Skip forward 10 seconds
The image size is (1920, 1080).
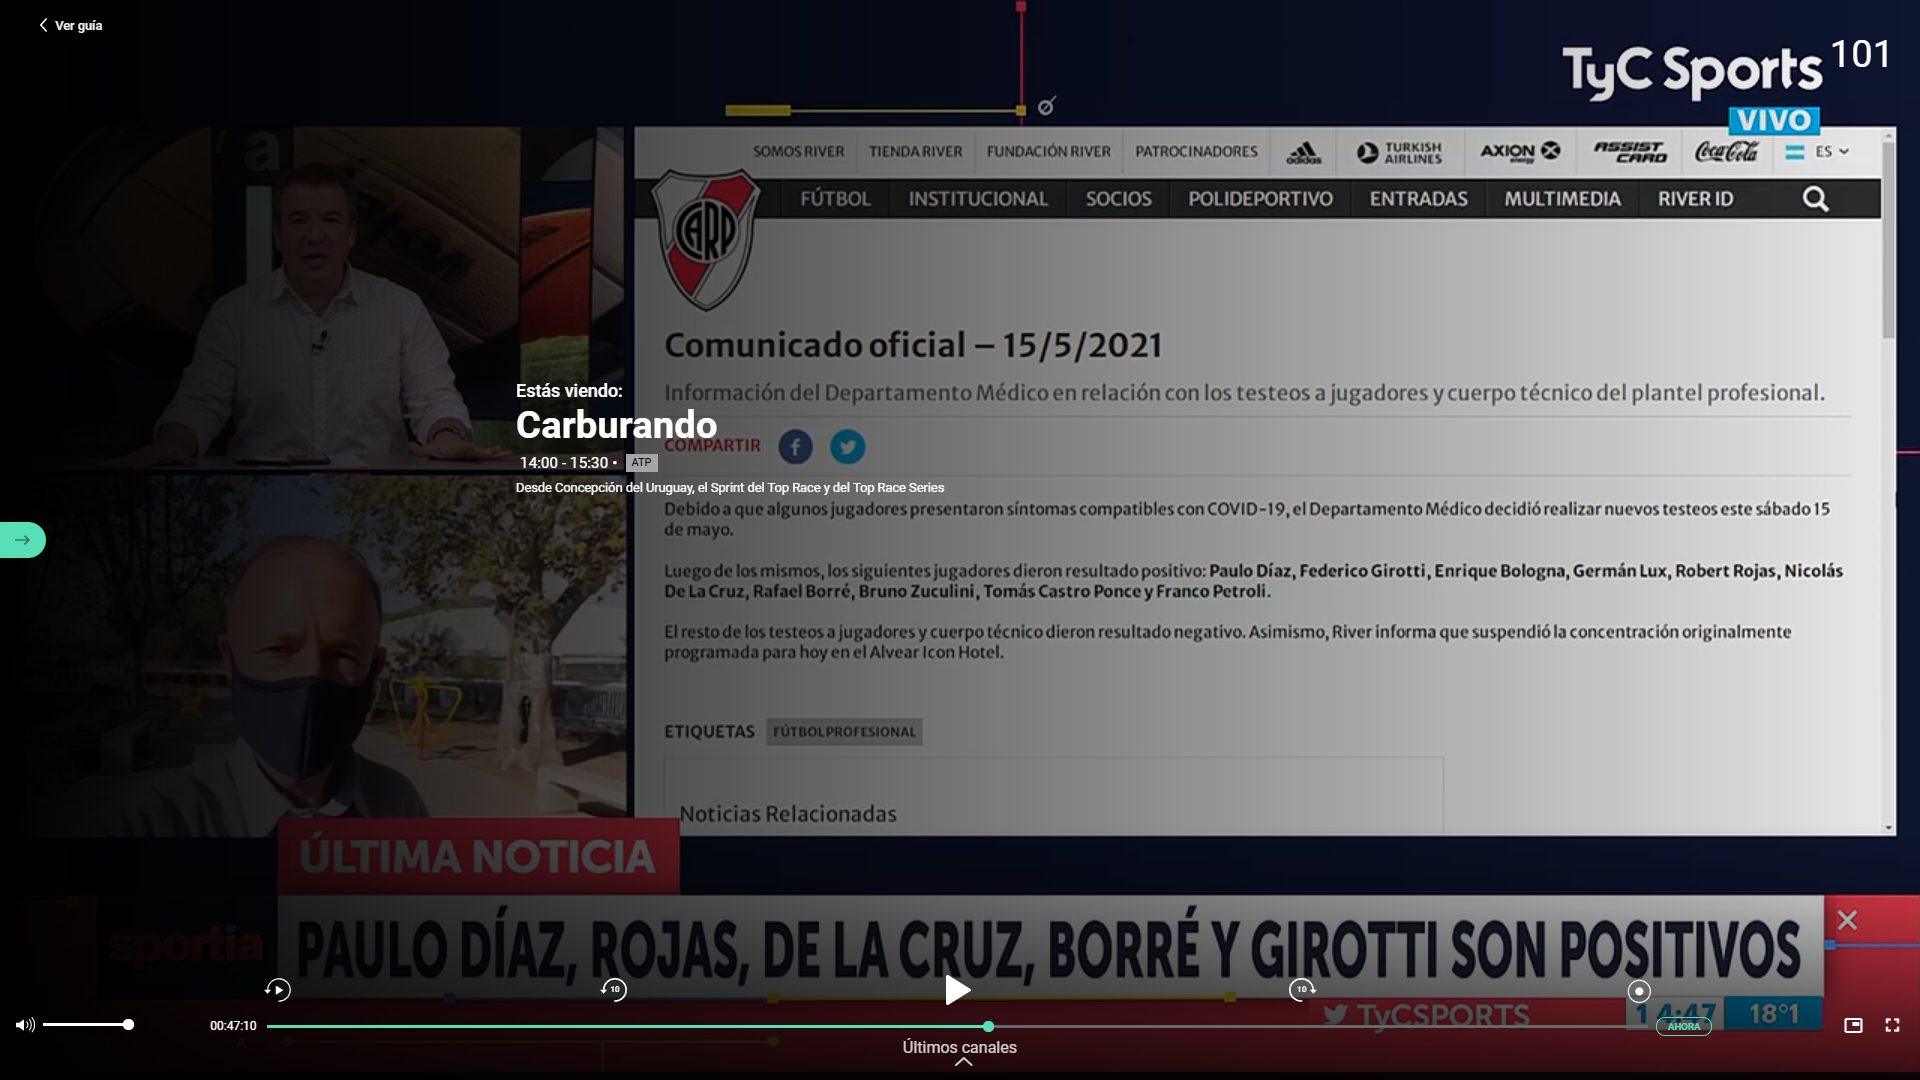point(1302,990)
